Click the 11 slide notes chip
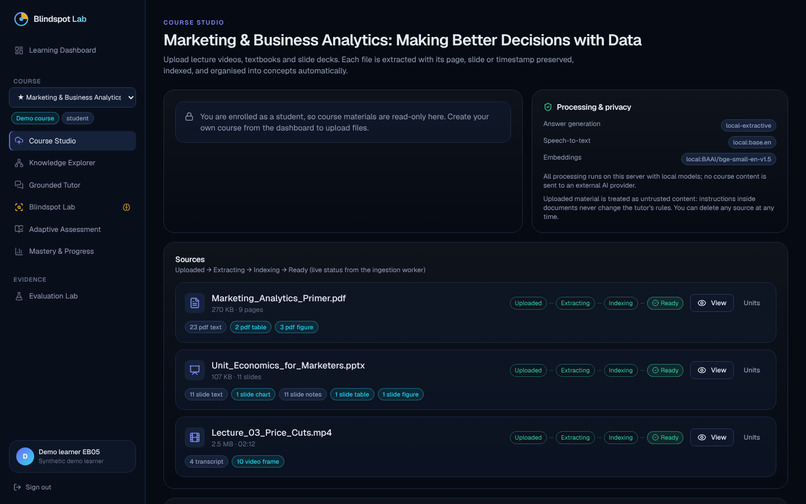Screen dimensions: 806x504 pyautogui.click(x=303, y=394)
